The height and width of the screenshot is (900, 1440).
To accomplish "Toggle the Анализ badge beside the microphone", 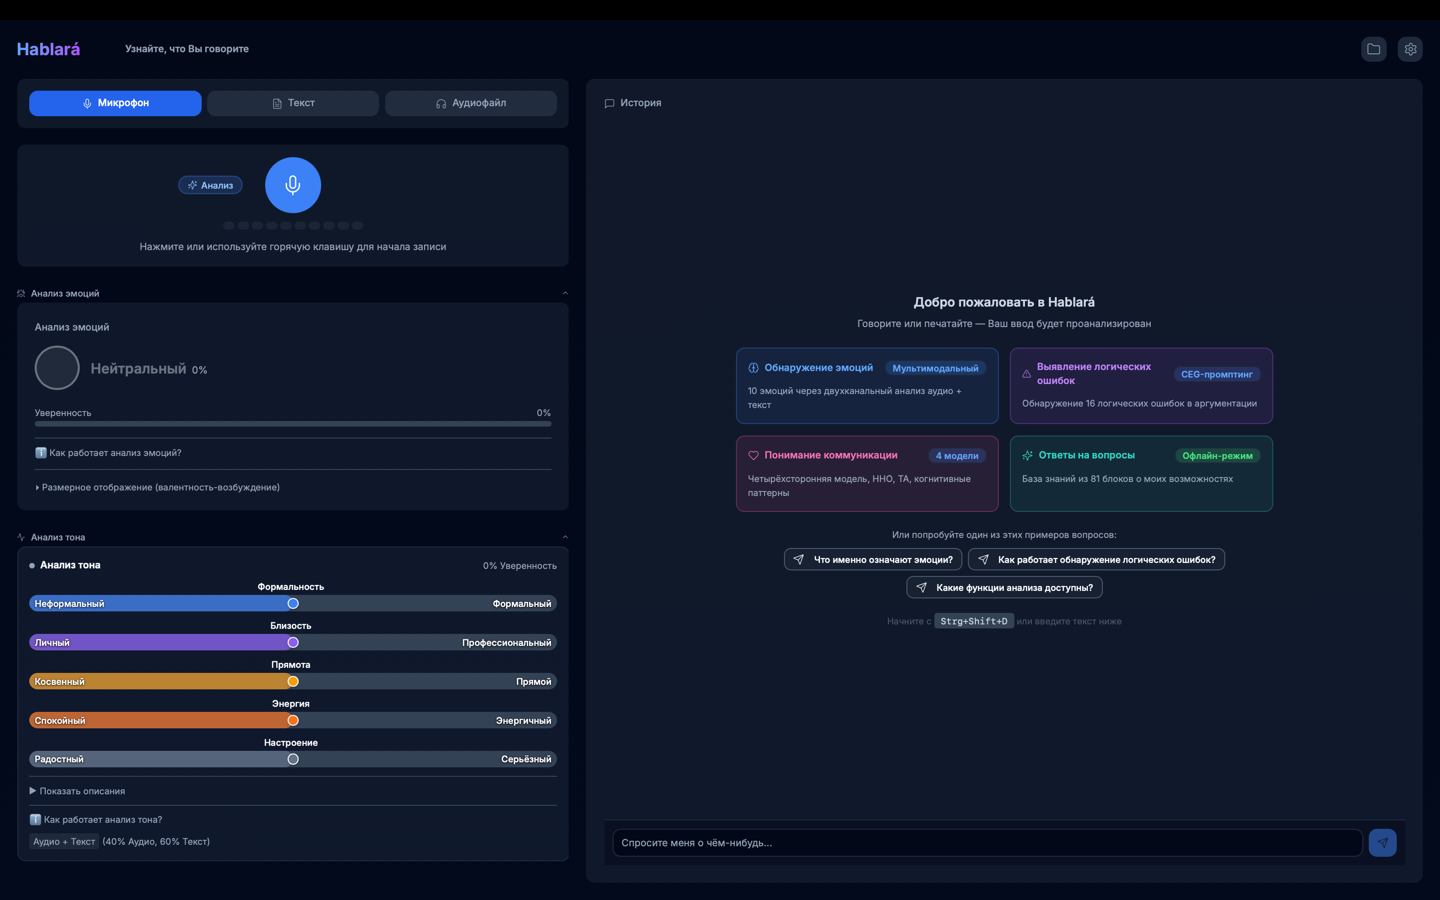I will click(210, 185).
